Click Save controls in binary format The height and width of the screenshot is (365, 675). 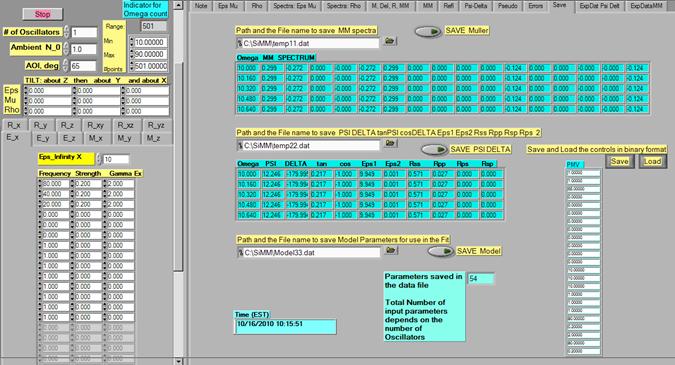(x=619, y=161)
